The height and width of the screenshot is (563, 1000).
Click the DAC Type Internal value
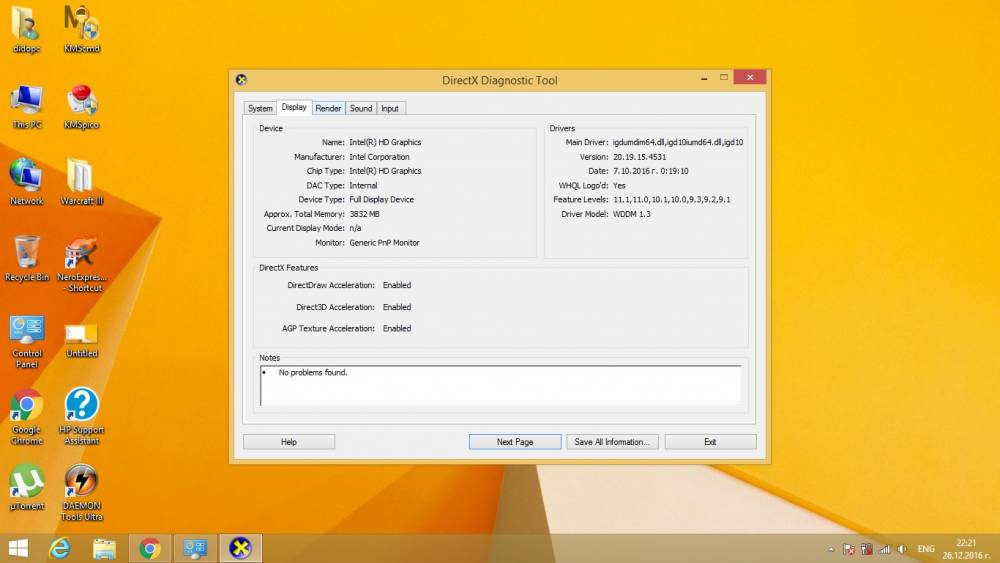coord(364,186)
